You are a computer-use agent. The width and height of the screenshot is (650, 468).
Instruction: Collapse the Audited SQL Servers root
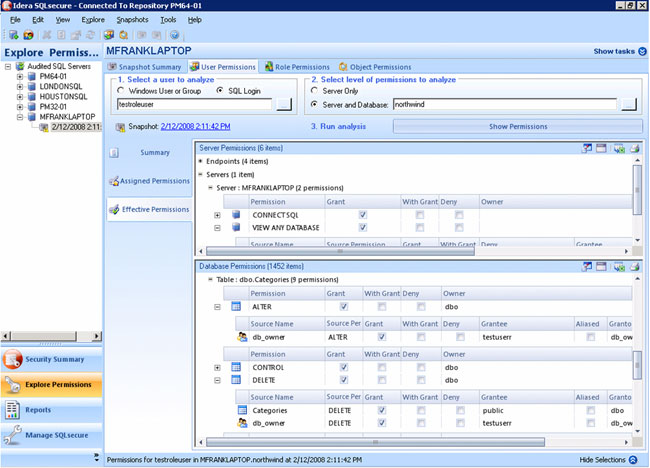tap(8, 66)
